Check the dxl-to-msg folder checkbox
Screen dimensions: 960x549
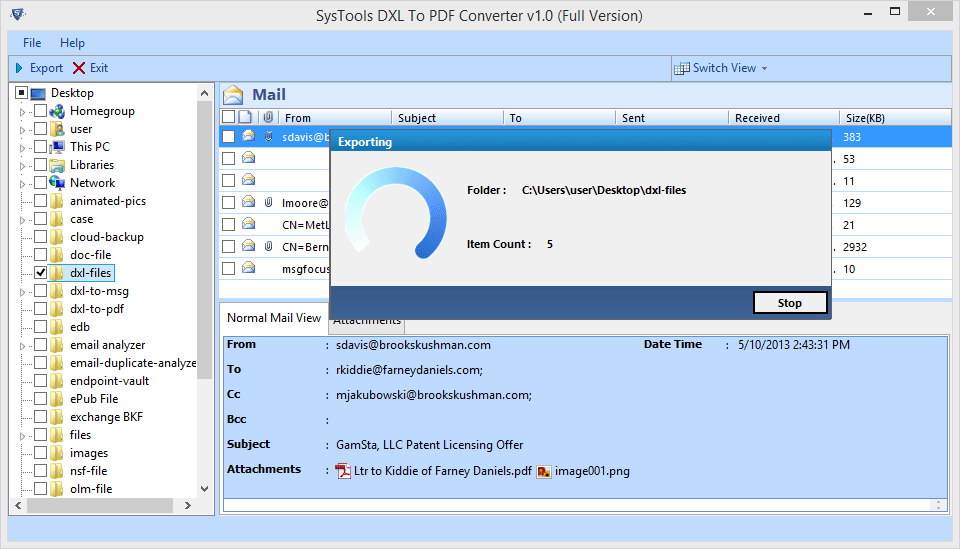pyautogui.click(x=40, y=291)
